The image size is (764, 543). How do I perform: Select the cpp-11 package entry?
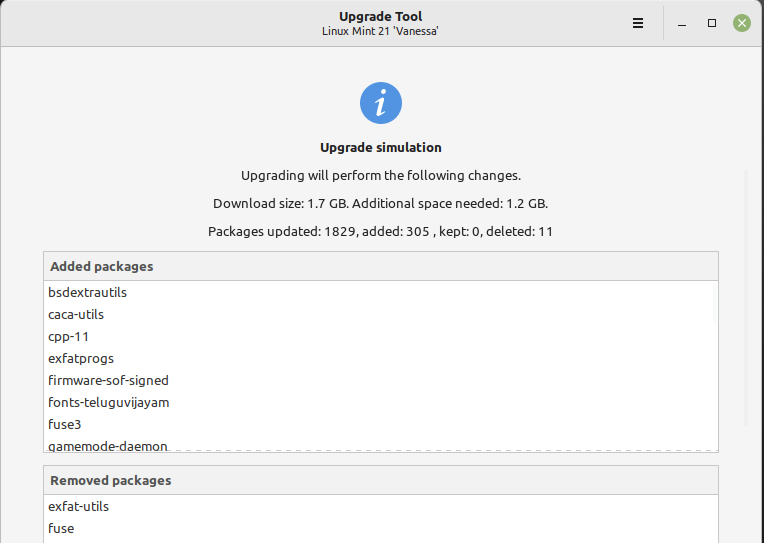69,337
